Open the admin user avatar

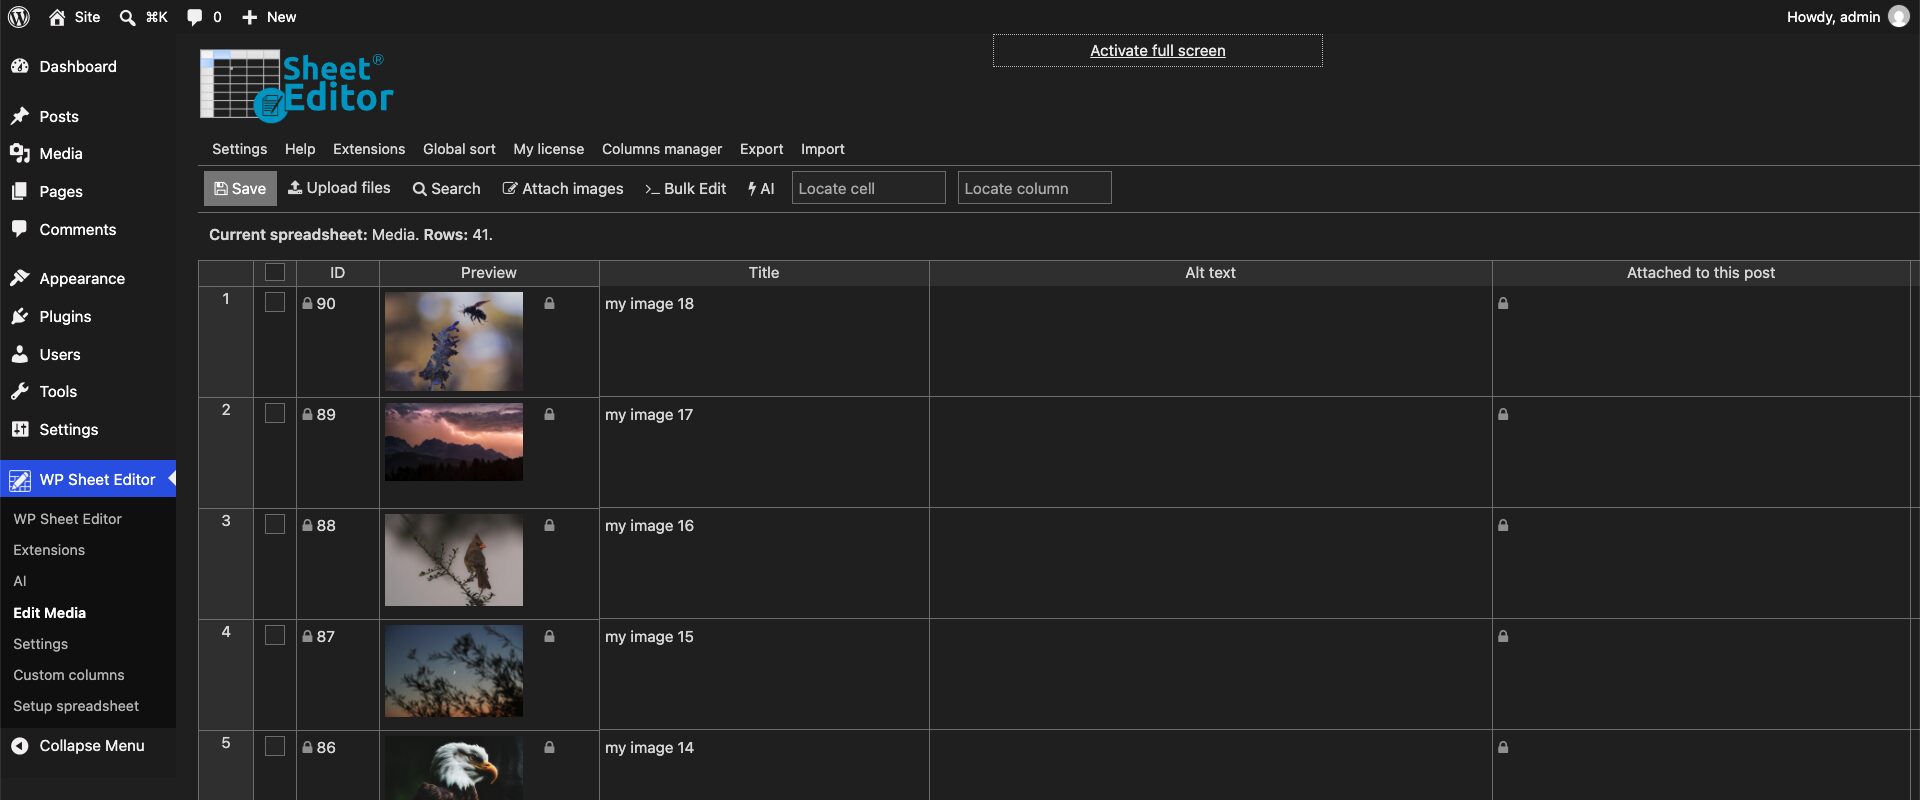click(1899, 17)
